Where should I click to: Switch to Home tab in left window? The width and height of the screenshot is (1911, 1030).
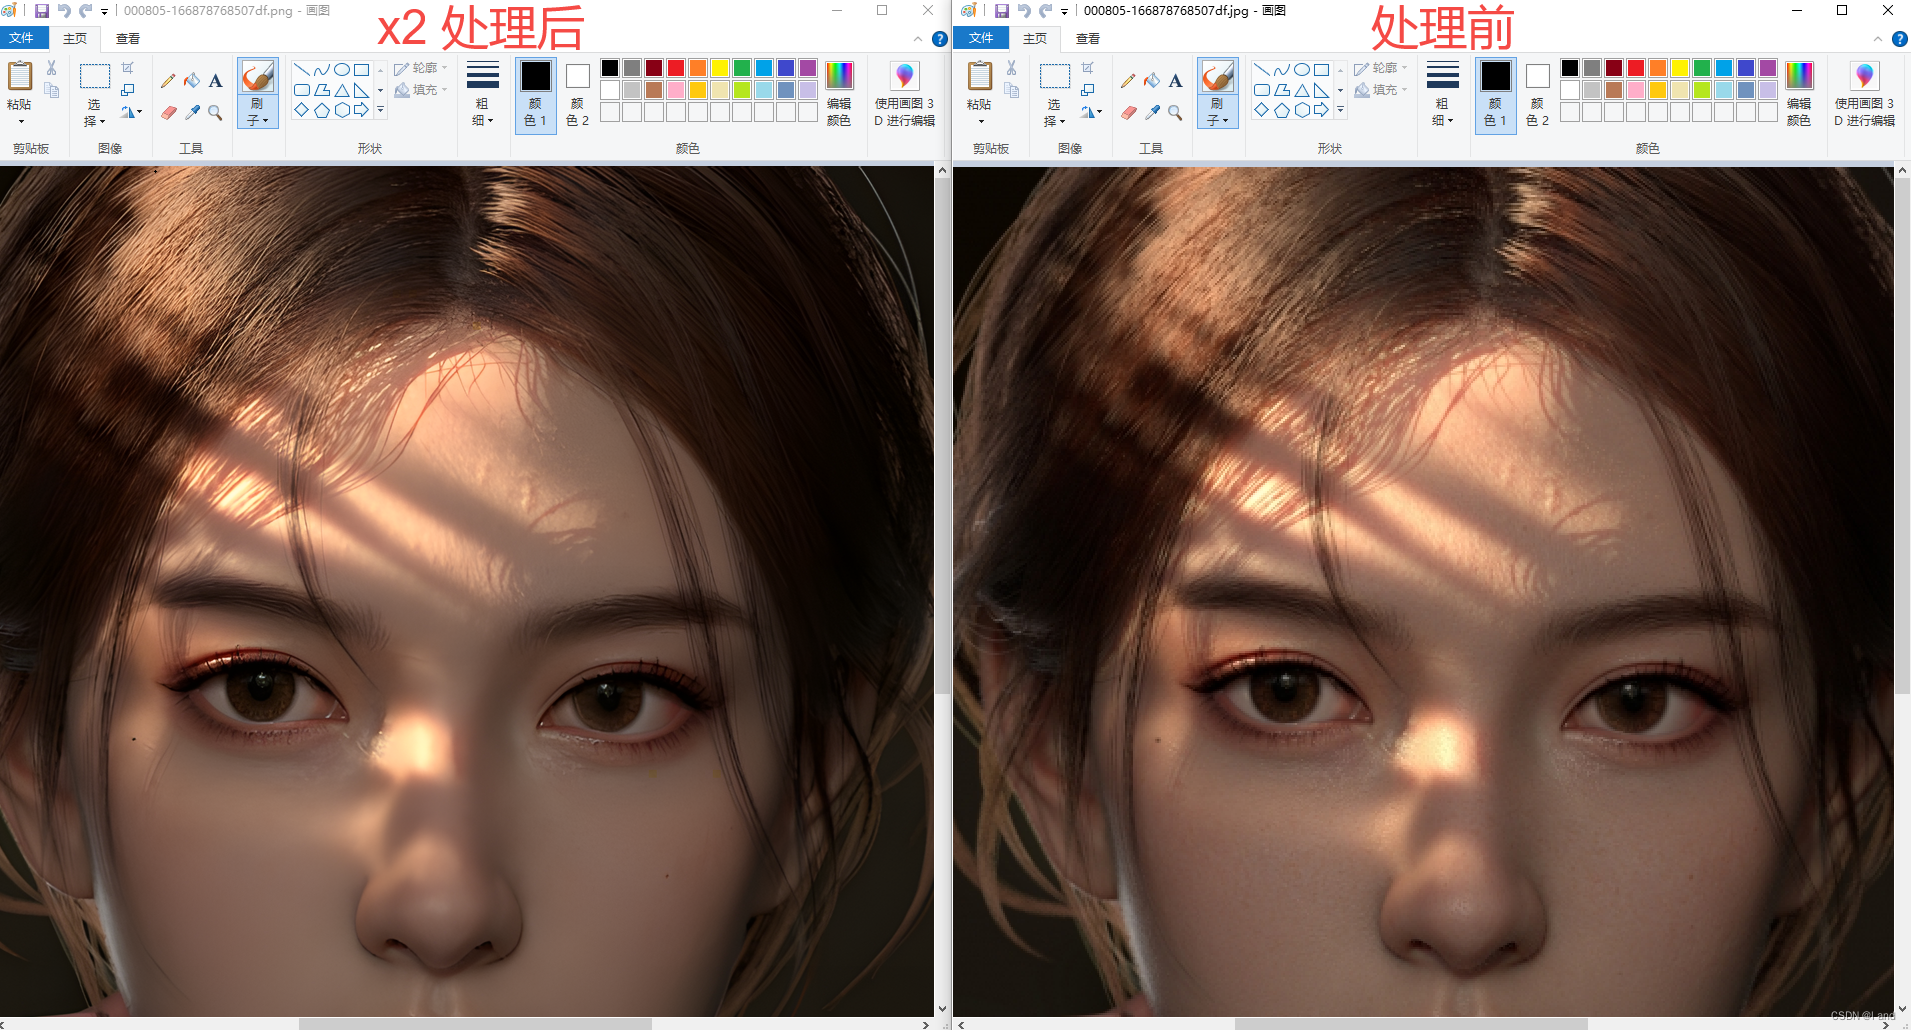coord(75,39)
